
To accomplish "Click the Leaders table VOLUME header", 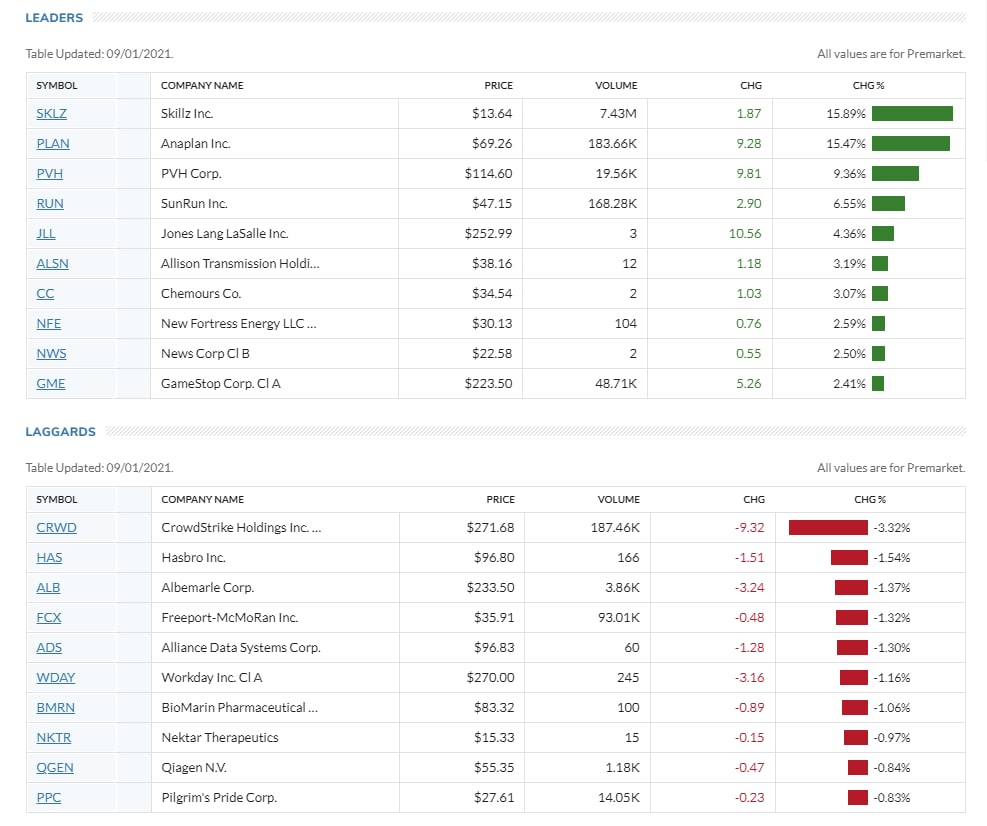I will [x=616, y=86].
